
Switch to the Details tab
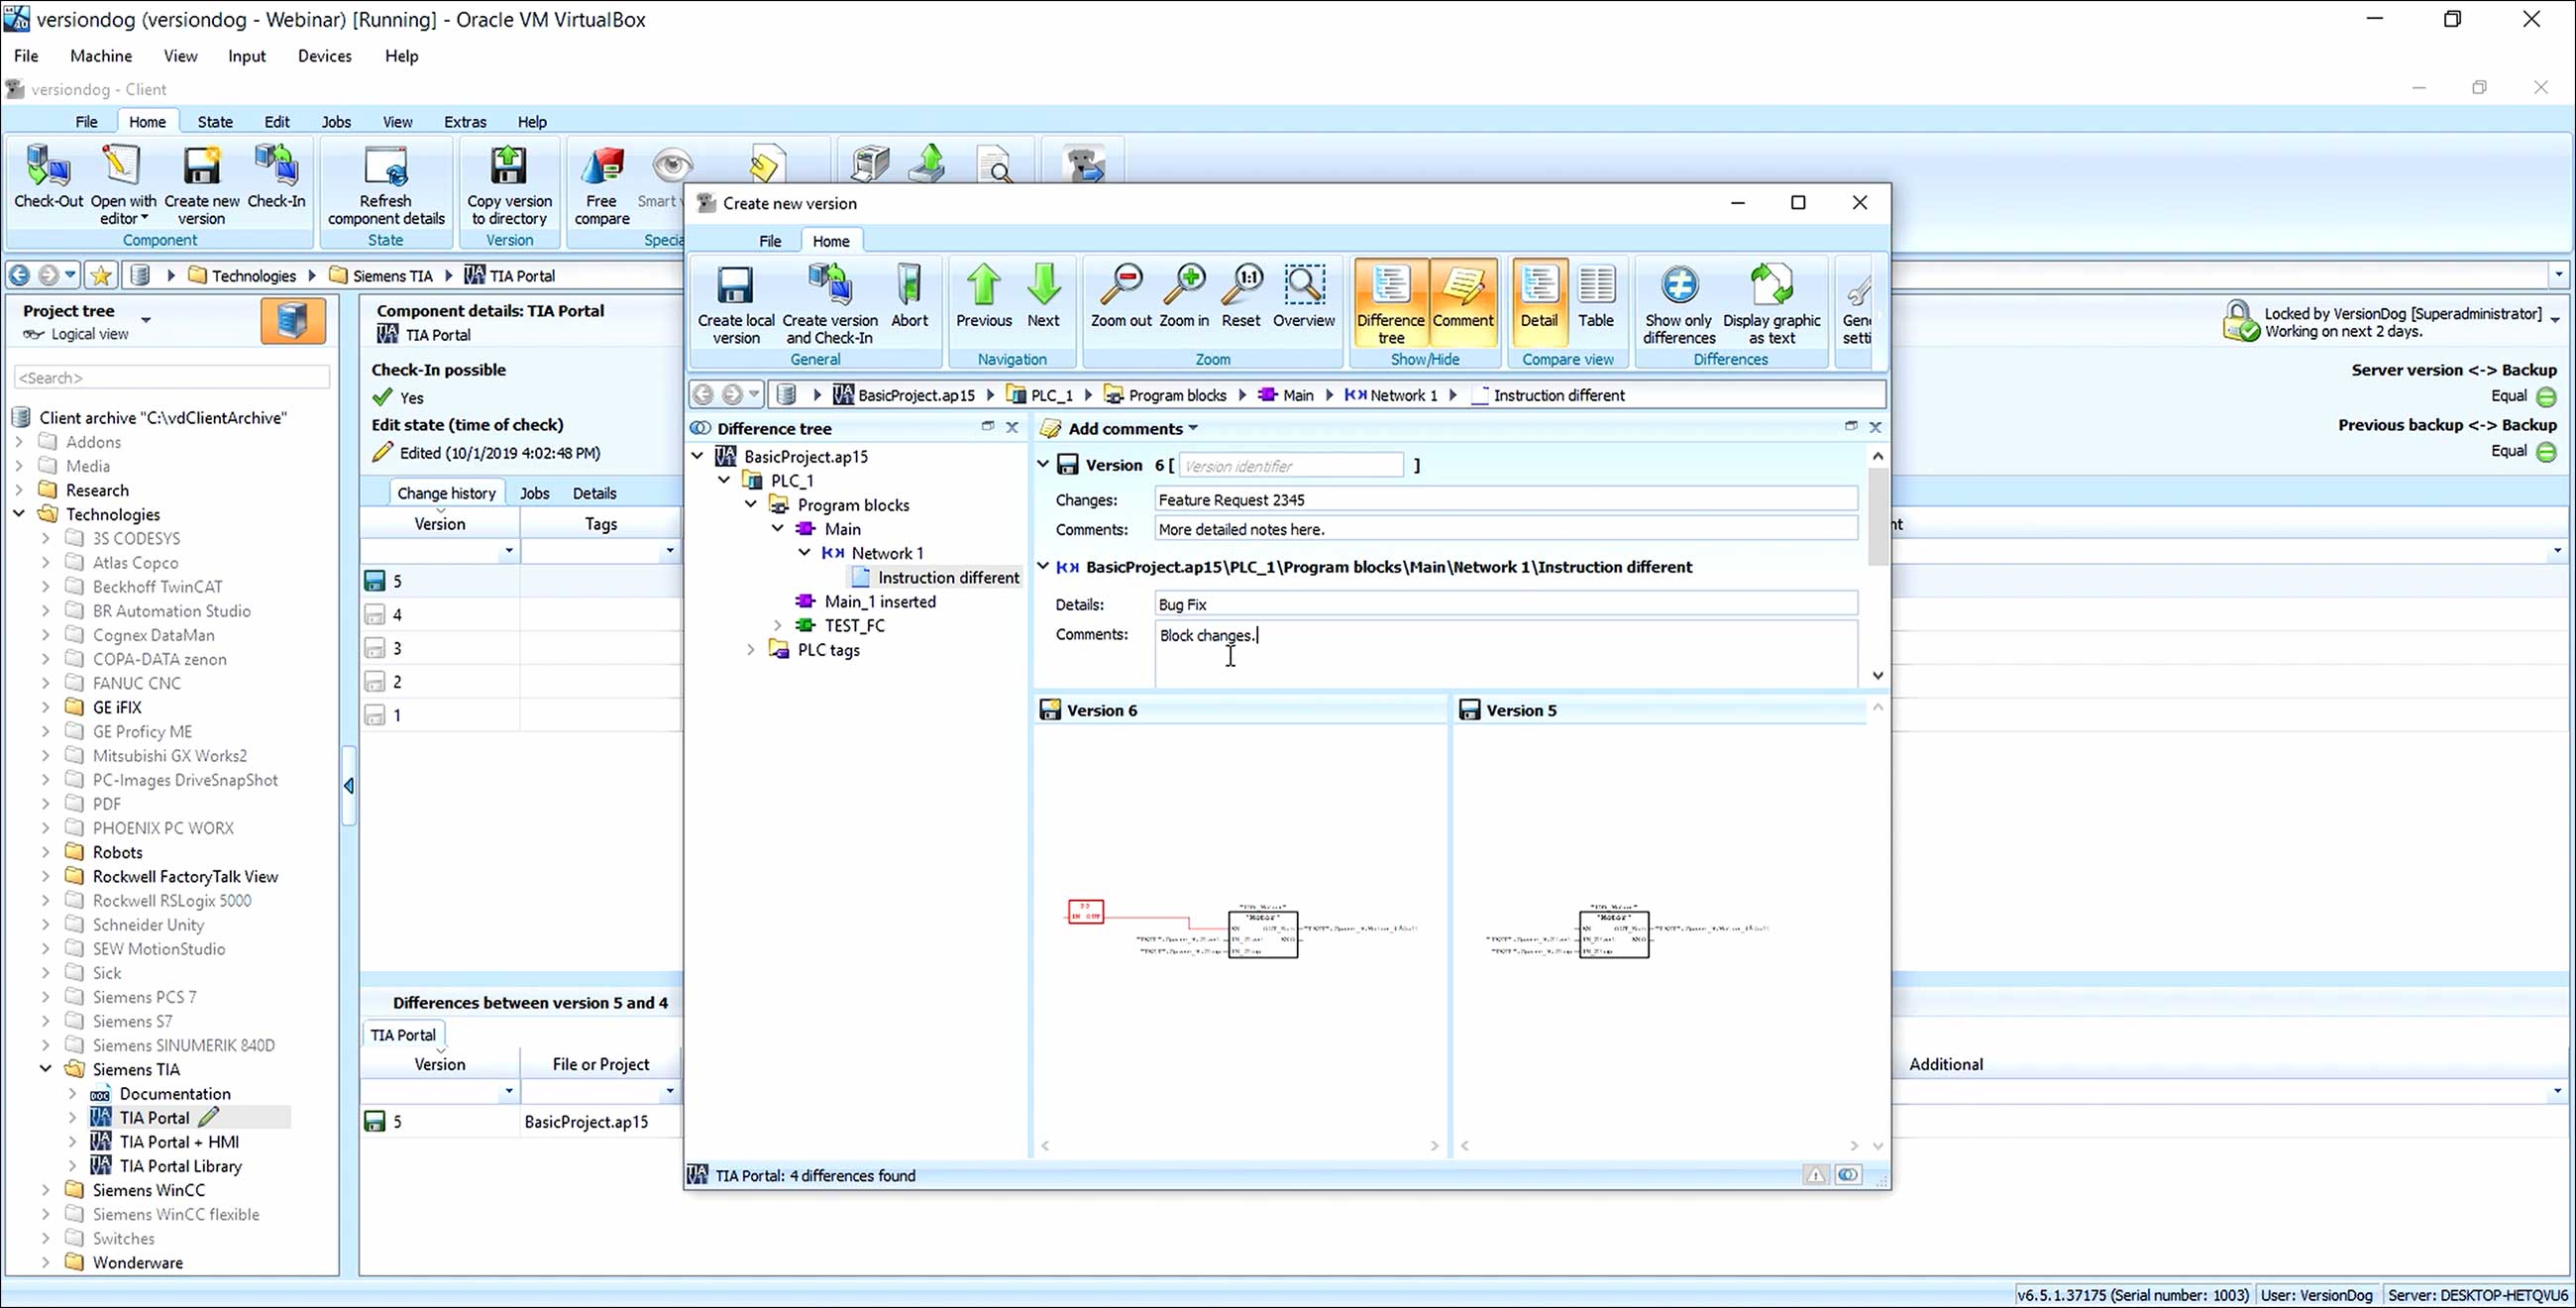click(x=594, y=493)
